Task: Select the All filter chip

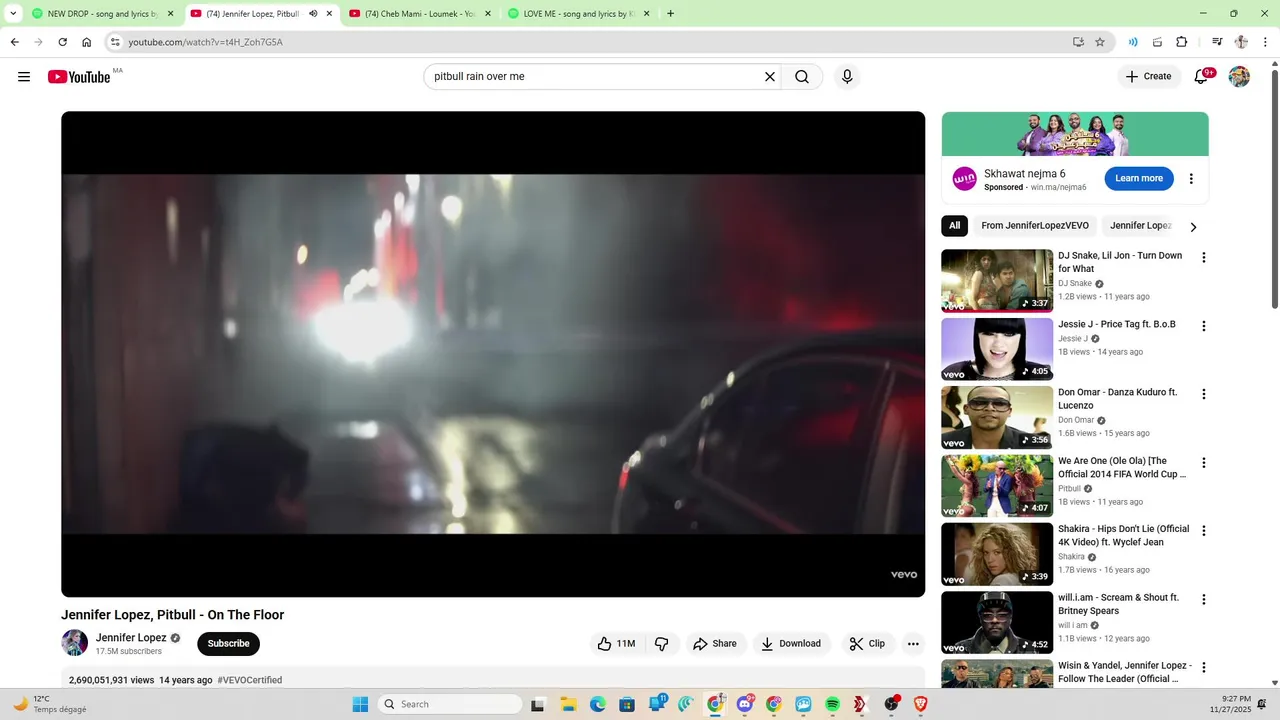Action: 954,226
